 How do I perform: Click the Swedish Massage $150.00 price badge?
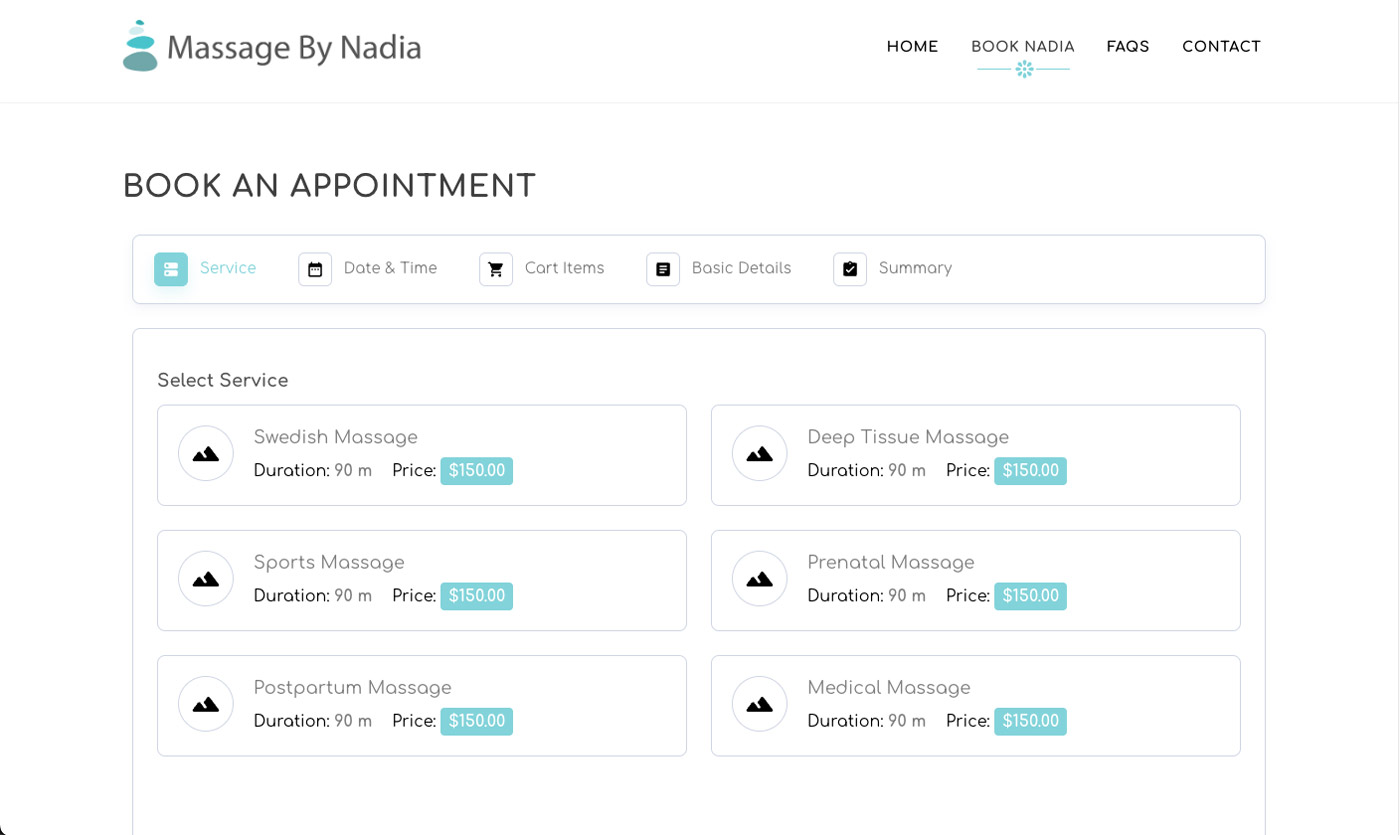pyautogui.click(x=476, y=471)
